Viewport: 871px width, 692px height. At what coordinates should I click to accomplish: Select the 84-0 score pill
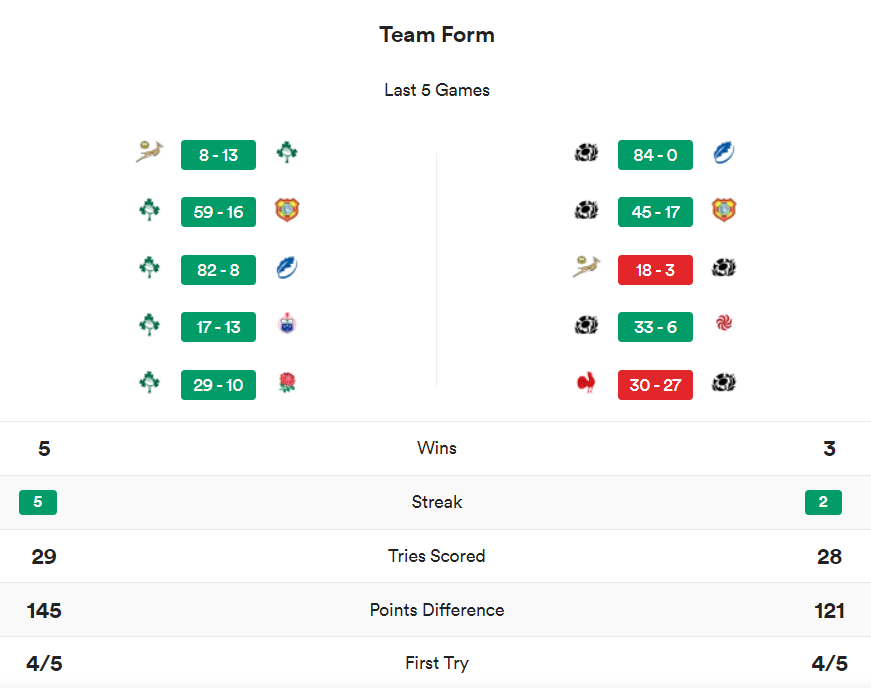click(655, 154)
